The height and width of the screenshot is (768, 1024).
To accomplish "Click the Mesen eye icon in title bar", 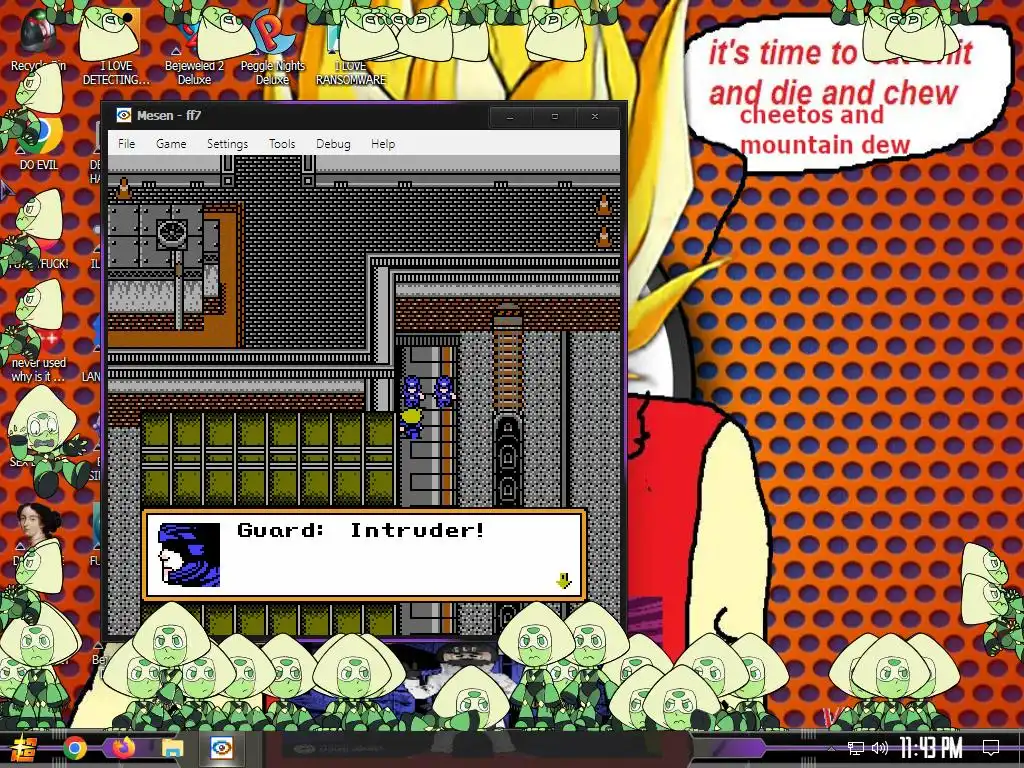I will (x=123, y=116).
